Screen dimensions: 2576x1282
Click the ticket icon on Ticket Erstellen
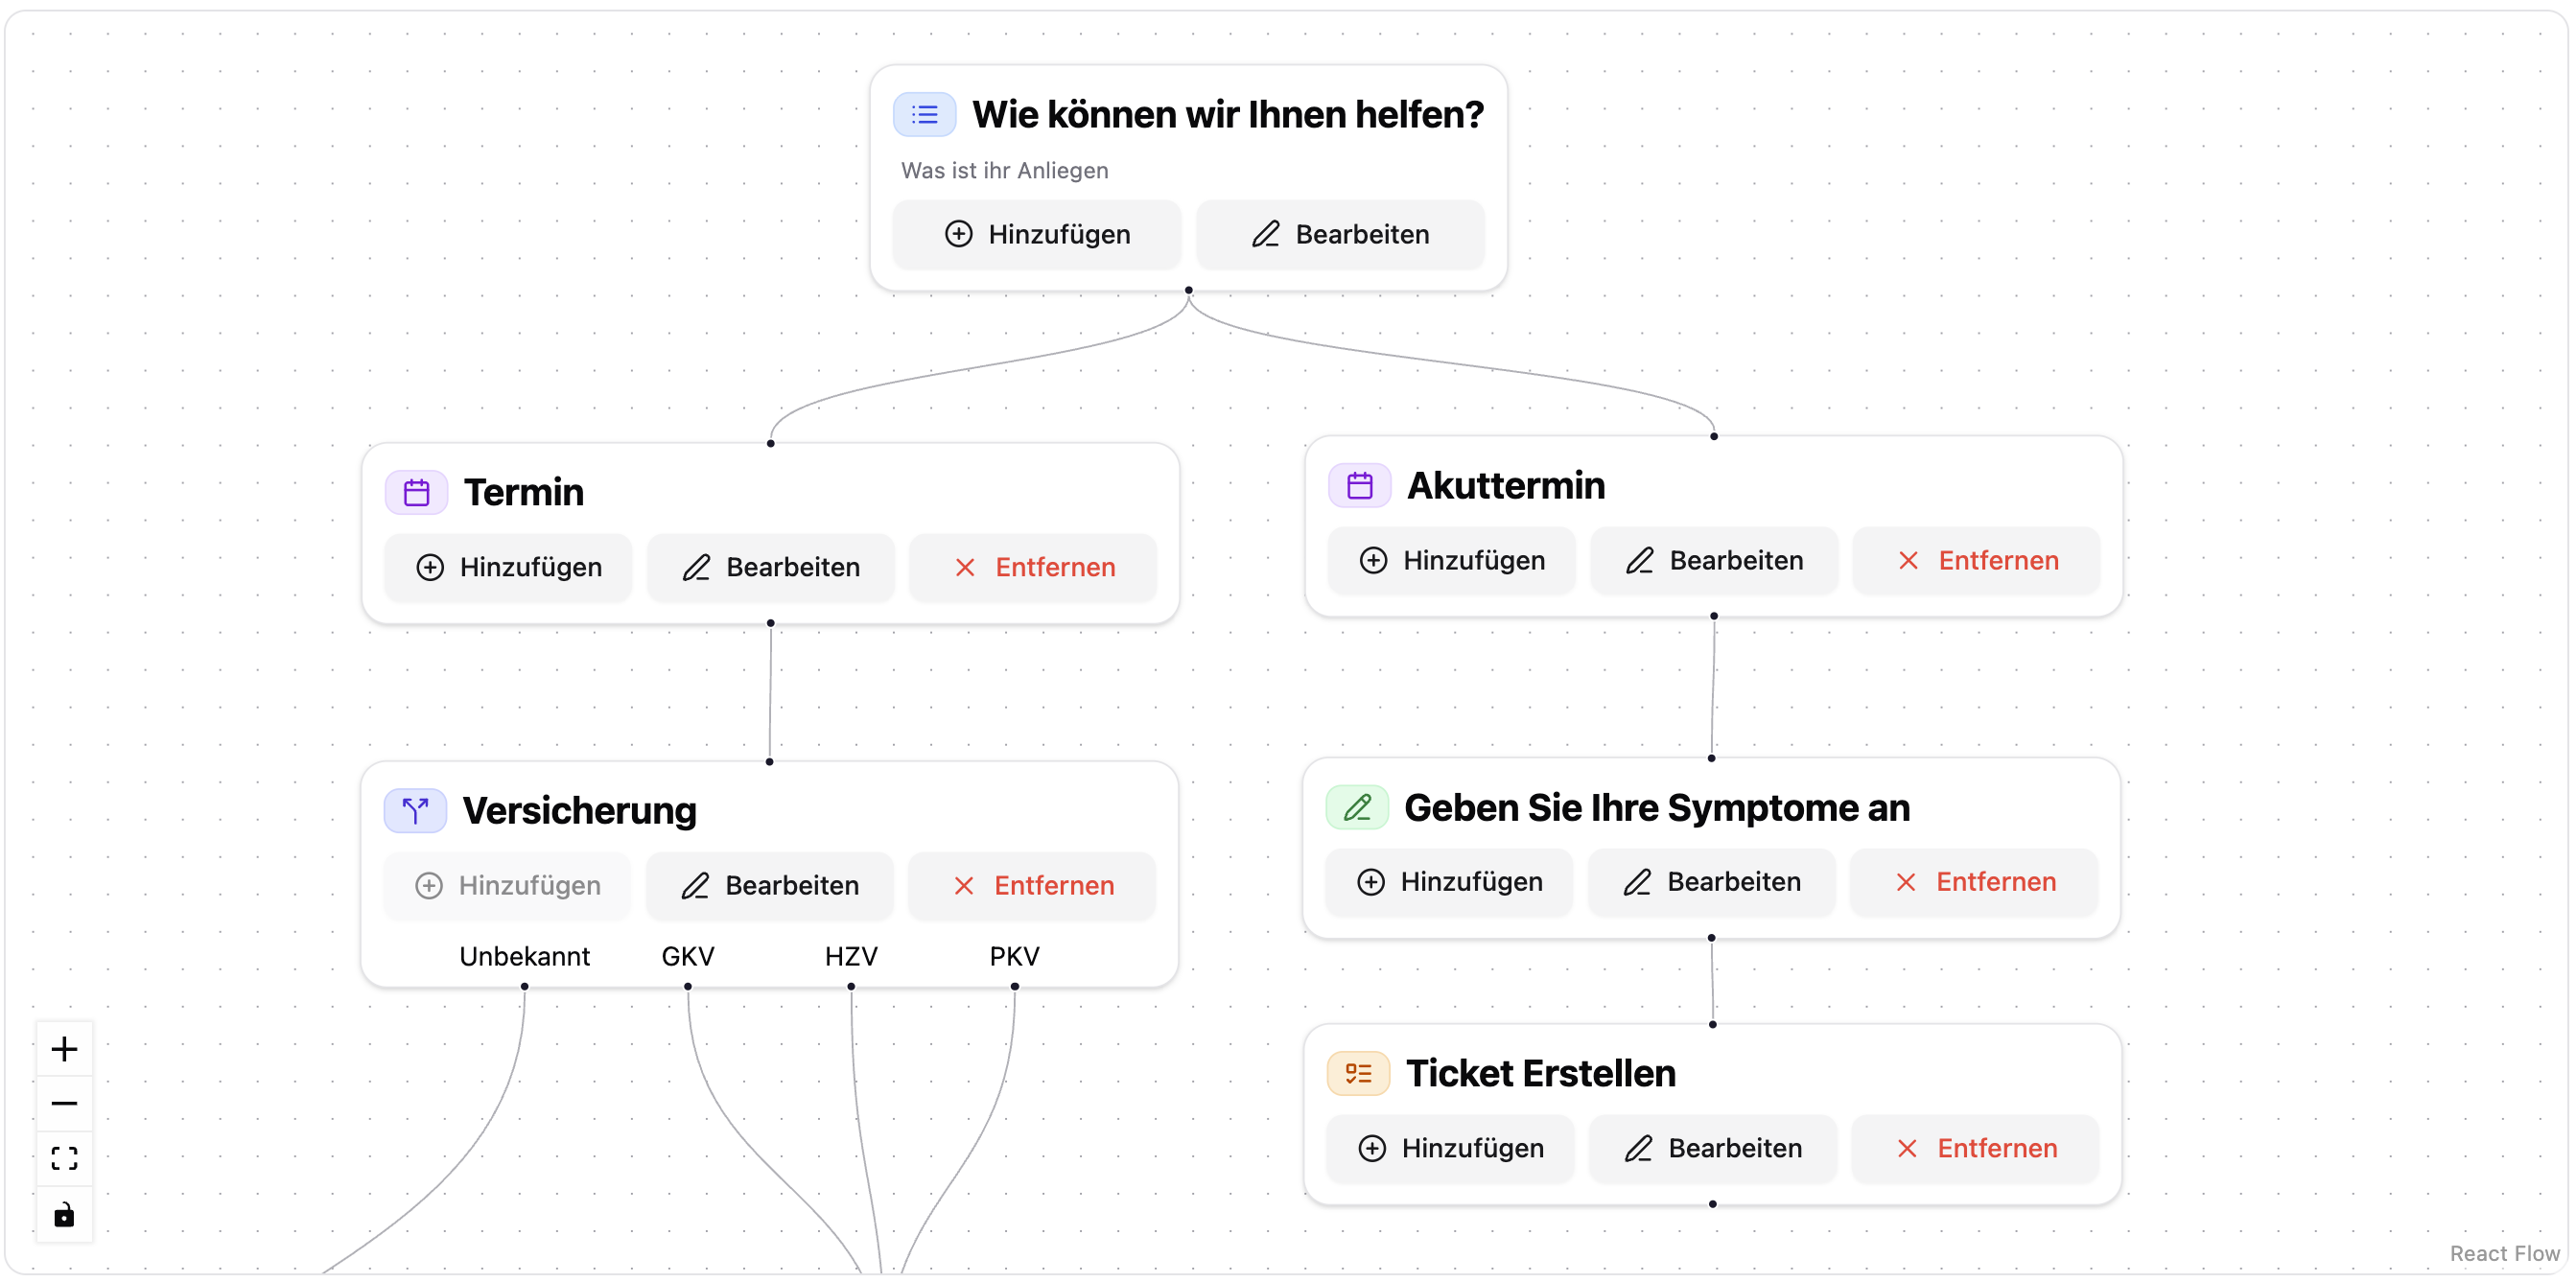[1357, 1072]
